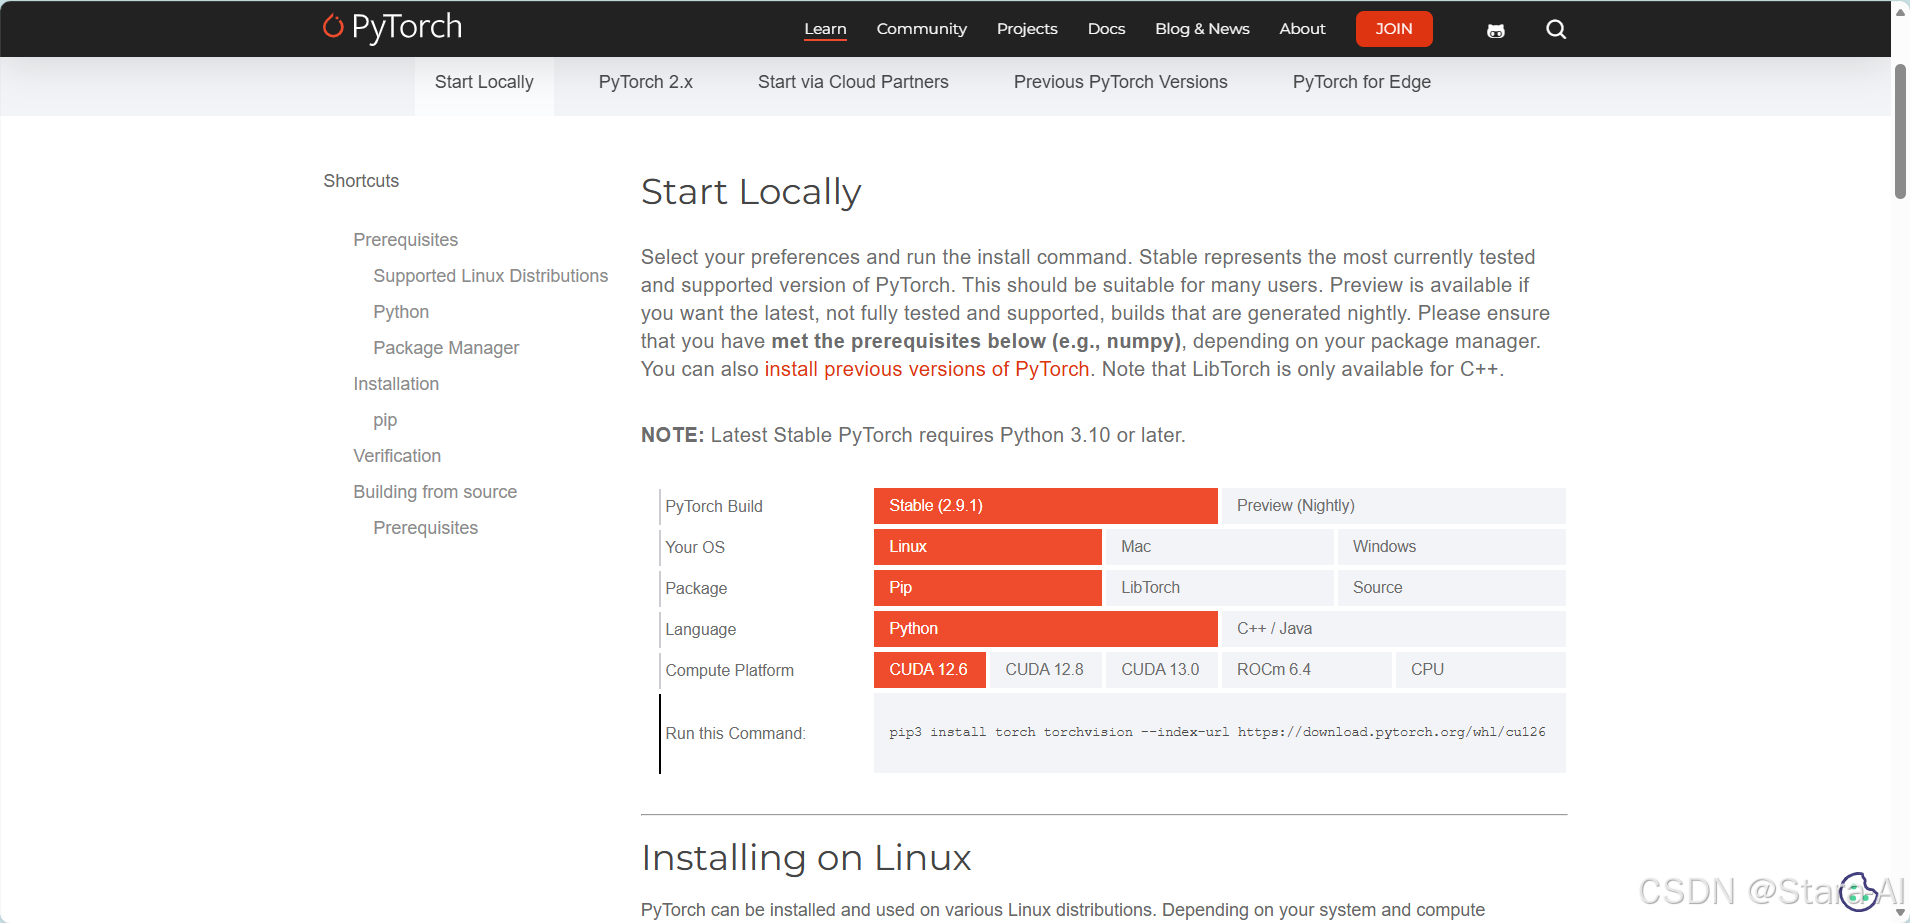Screen dimensions: 1910x923
Task: Open the Docs menu
Action: click(1106, 29)
